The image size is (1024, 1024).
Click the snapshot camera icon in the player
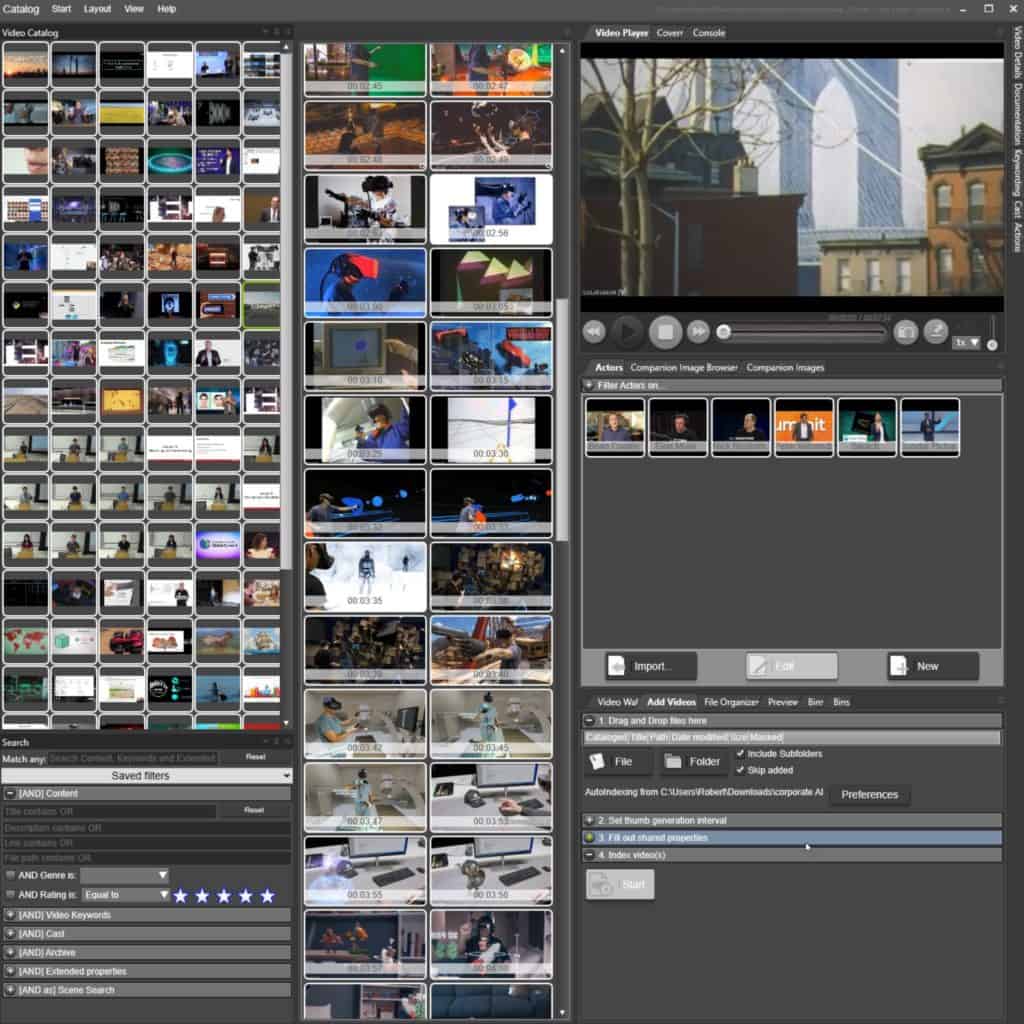pos(908,332)
